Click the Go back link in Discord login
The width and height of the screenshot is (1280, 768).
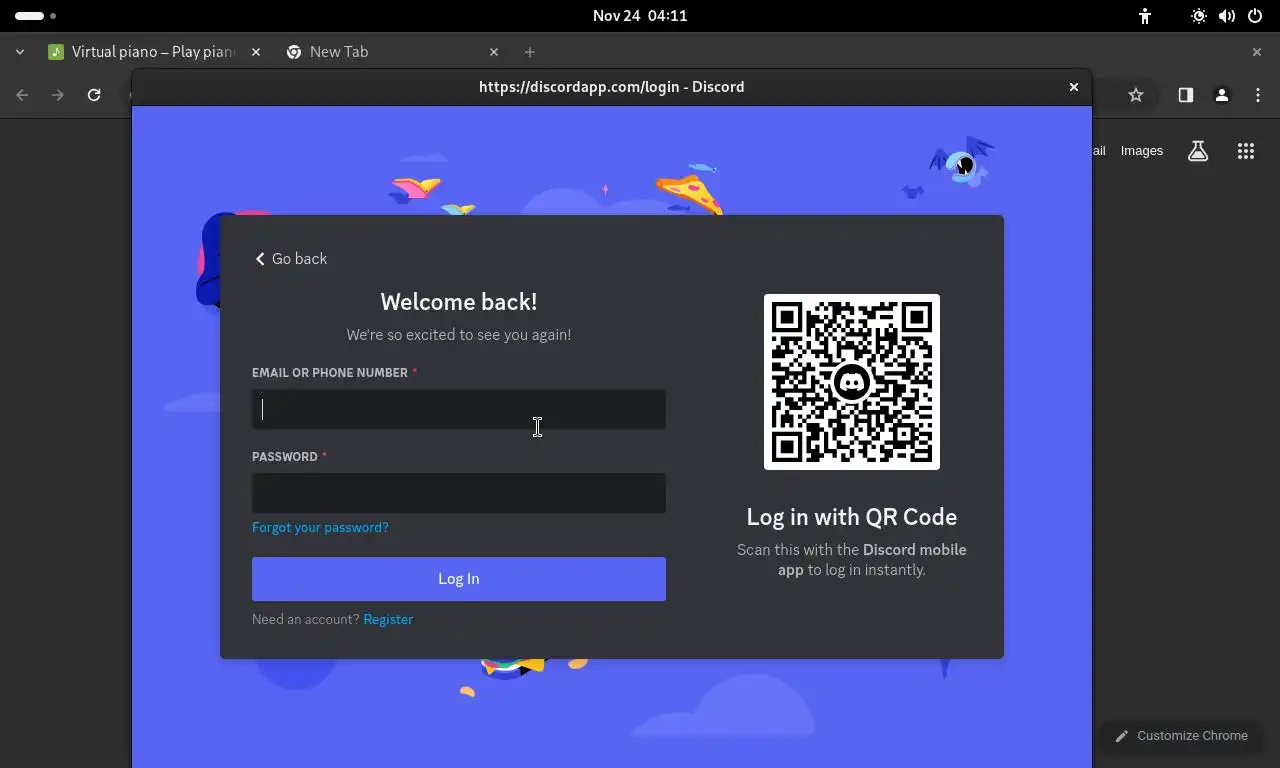pos(290,259)
